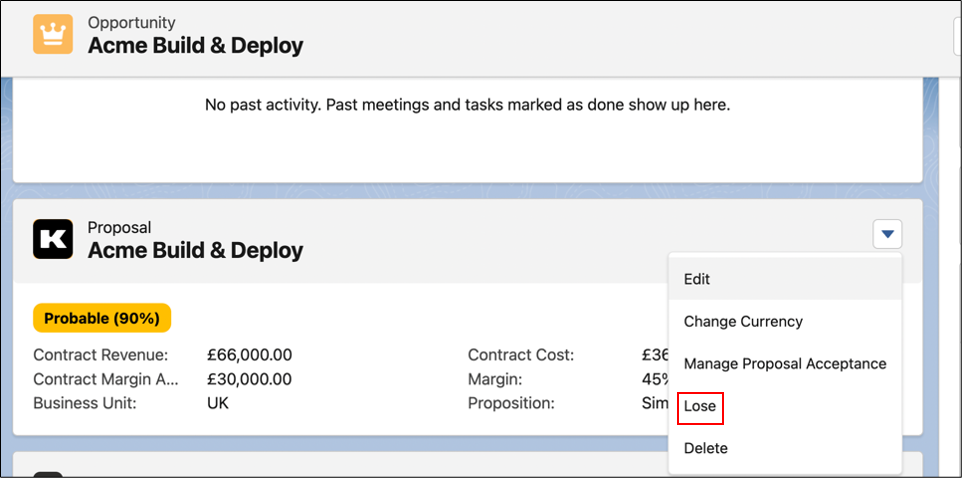Click the Opportunity crown icon

click(x=53, y=34)
